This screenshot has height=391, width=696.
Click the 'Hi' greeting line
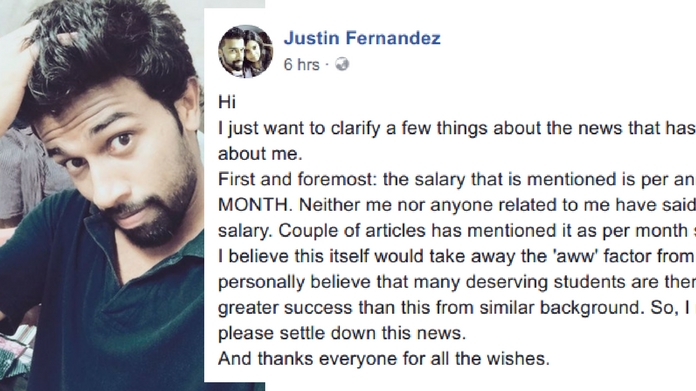click(227, 103)
